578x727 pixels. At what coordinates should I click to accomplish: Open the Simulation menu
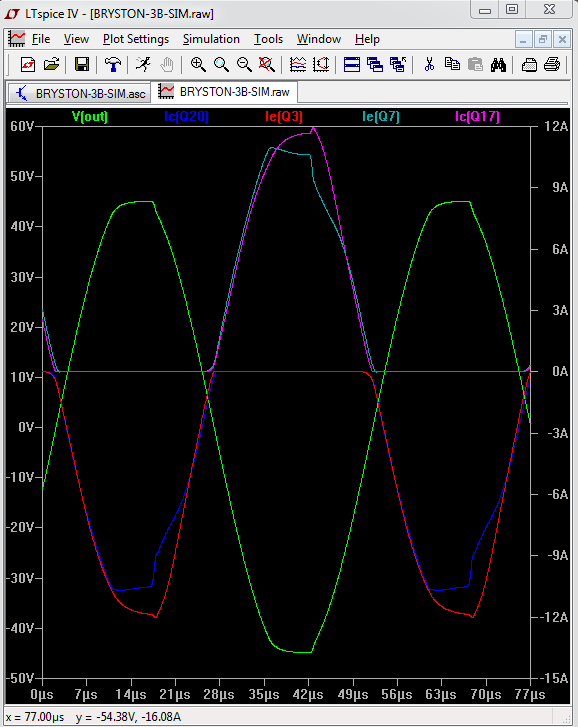click(x=211, y=39)
